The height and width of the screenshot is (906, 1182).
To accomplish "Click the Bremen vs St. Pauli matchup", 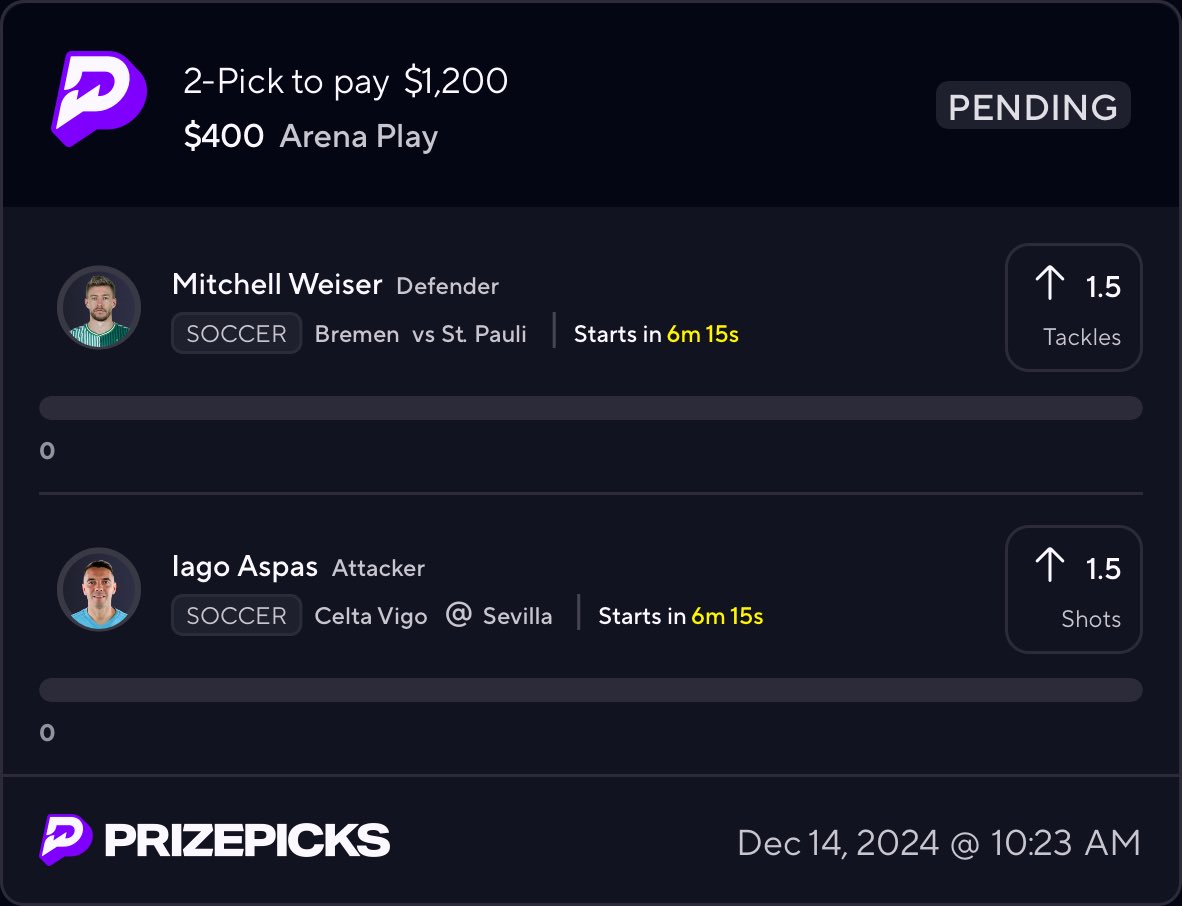I will [421, 334].
